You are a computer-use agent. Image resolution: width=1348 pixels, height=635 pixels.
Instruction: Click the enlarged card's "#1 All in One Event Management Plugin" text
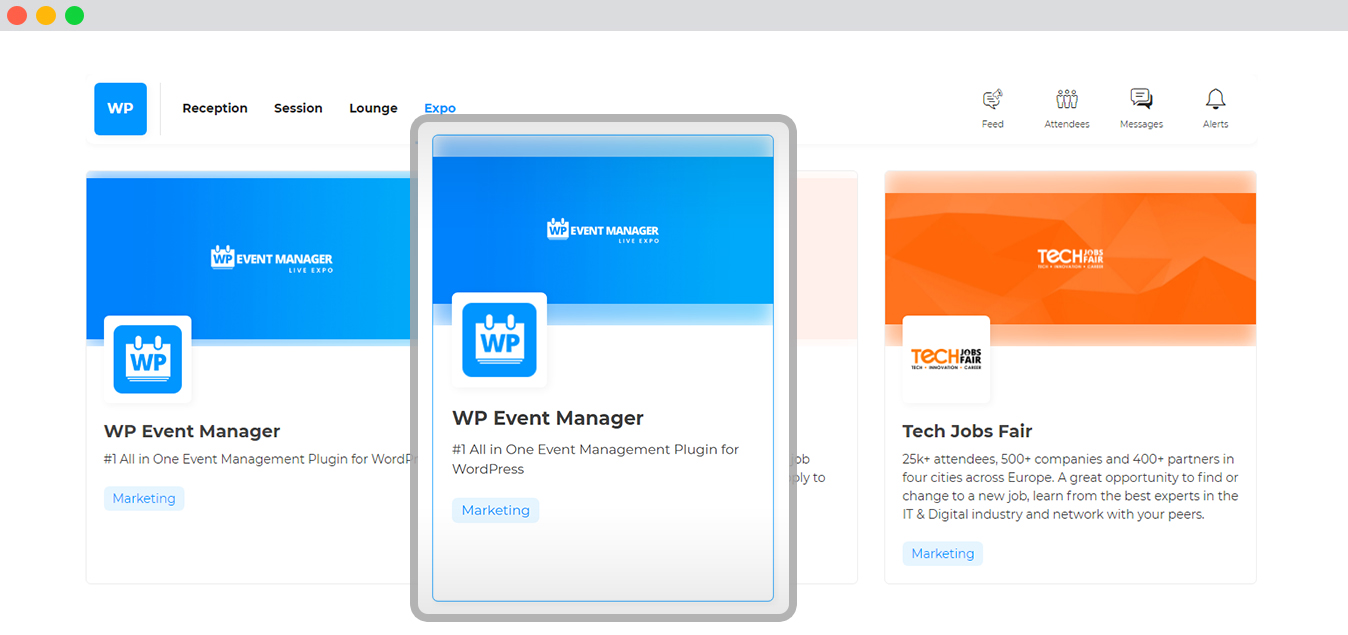[596, 459]
